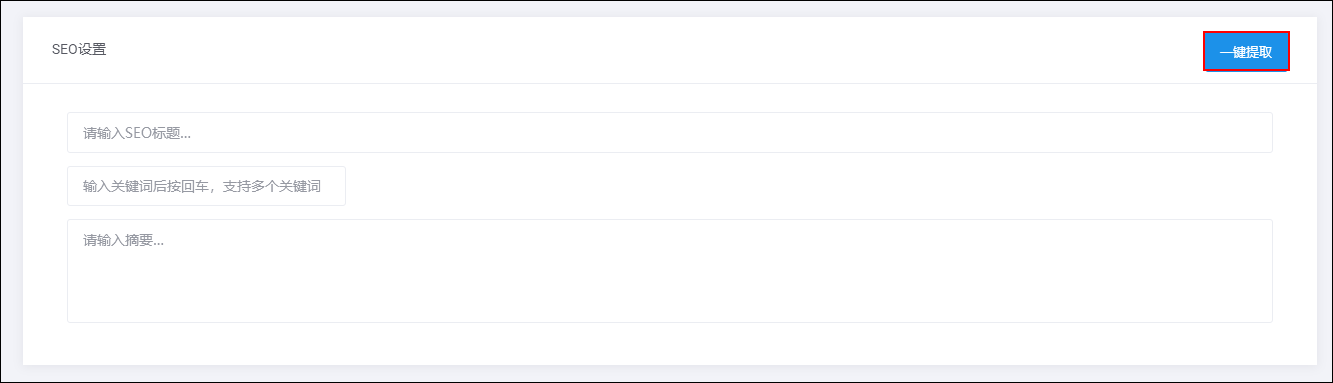The width and height of the screenshot is (1333, 383).
Task: Focus the summary description text area
Action: click(669, 271)
